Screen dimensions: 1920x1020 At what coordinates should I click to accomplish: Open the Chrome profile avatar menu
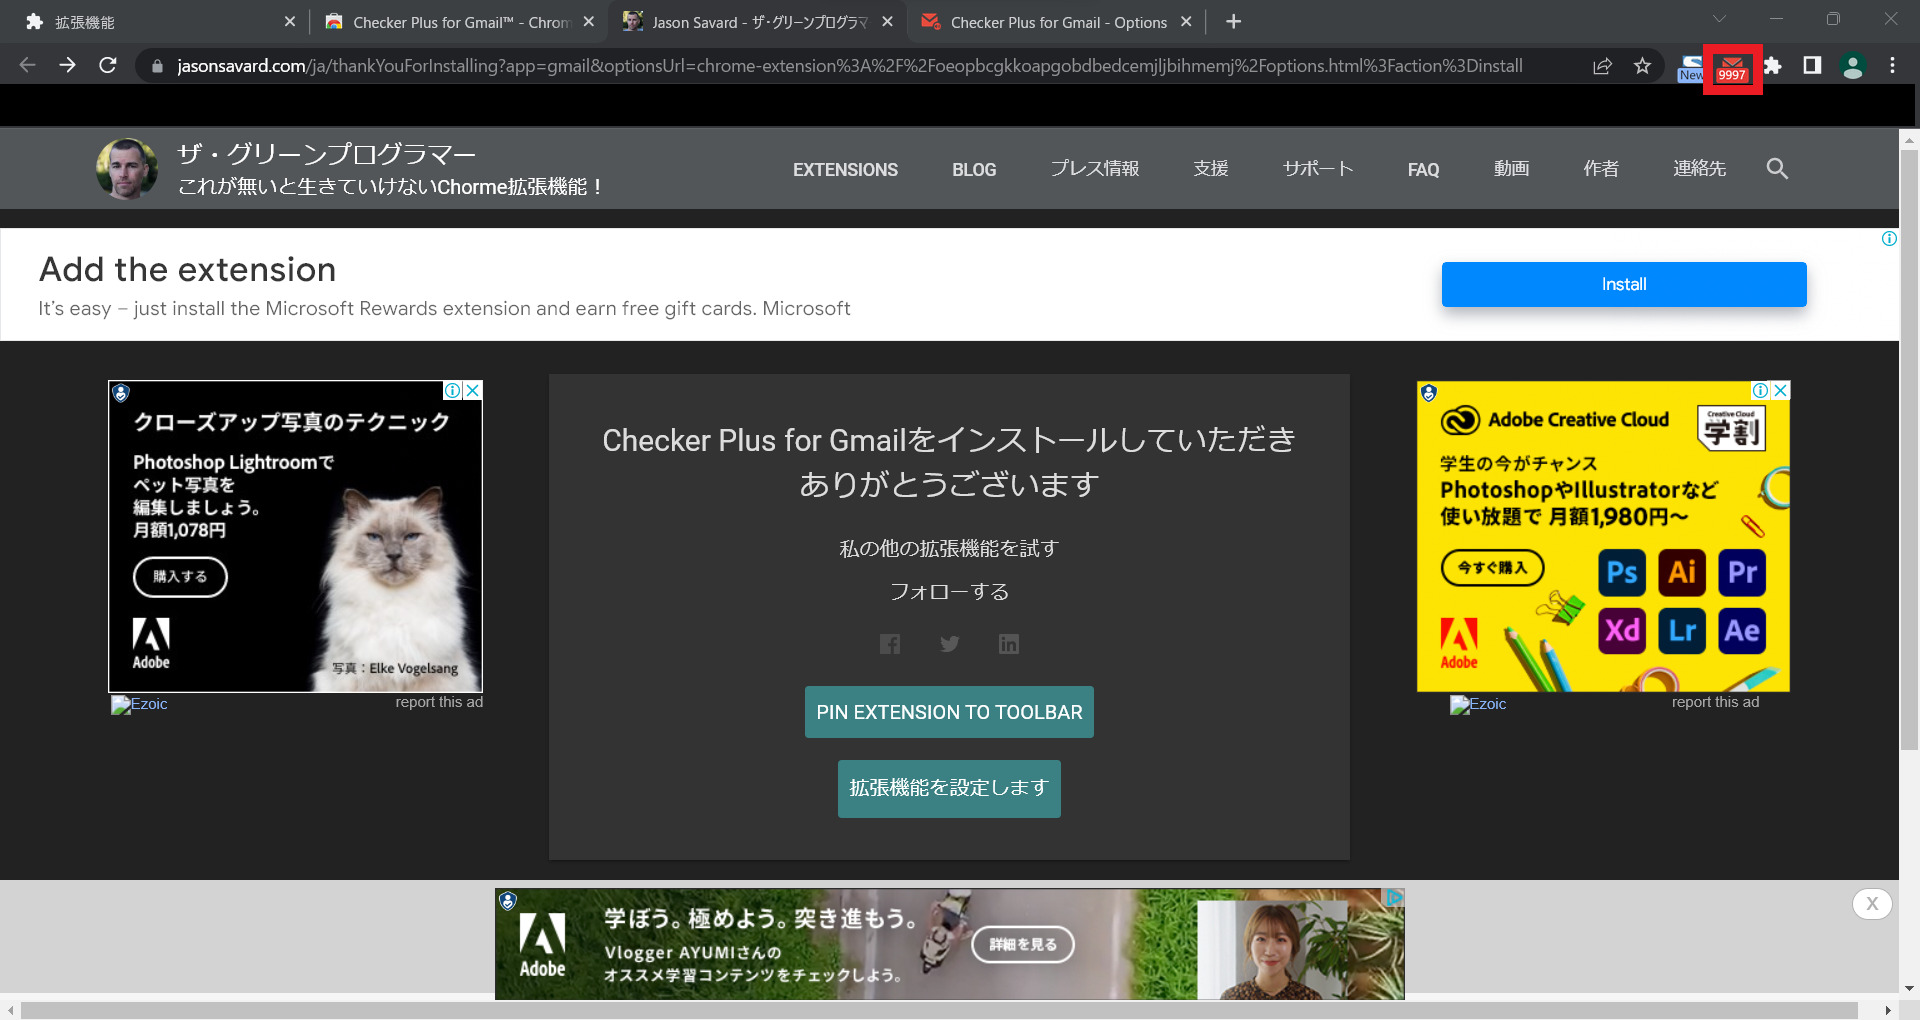click(x=1853, y=66)
